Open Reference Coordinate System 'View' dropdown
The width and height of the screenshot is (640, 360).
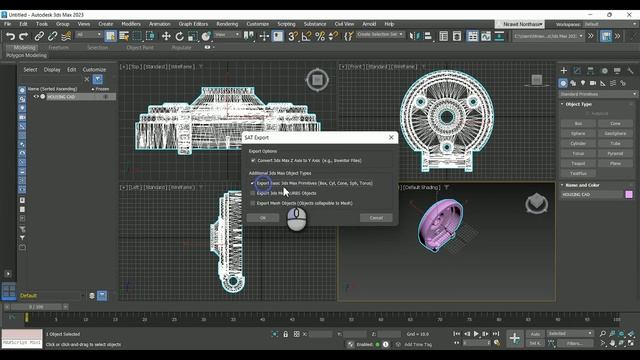click(x=227, y=35)
